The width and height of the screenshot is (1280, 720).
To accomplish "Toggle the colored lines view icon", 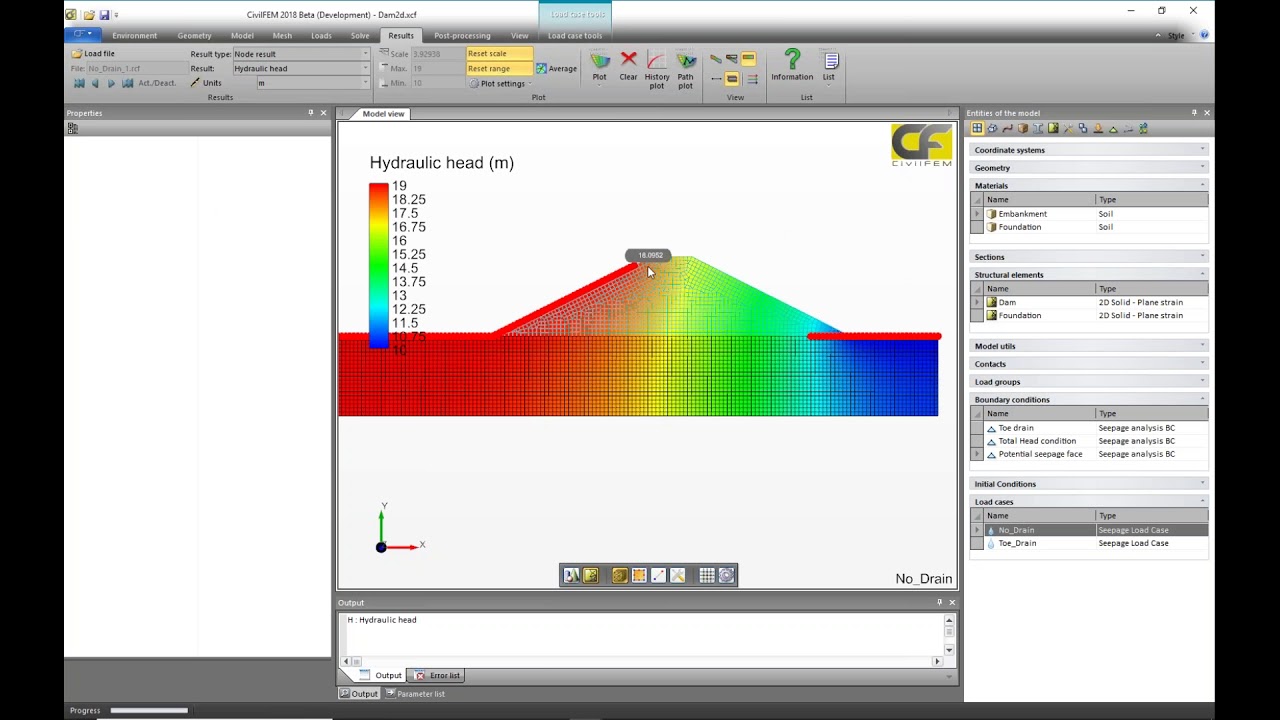I will (x=752, y=78).
